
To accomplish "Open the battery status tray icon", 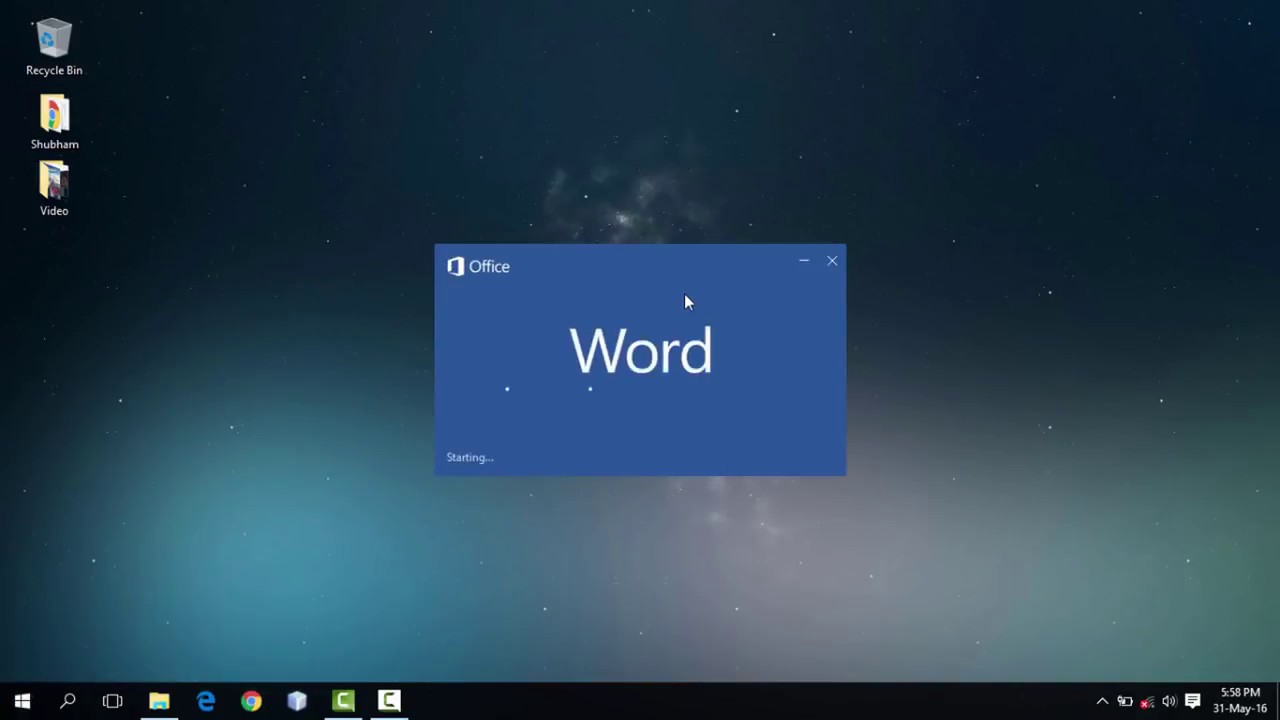I will [x=1125, y=701].
